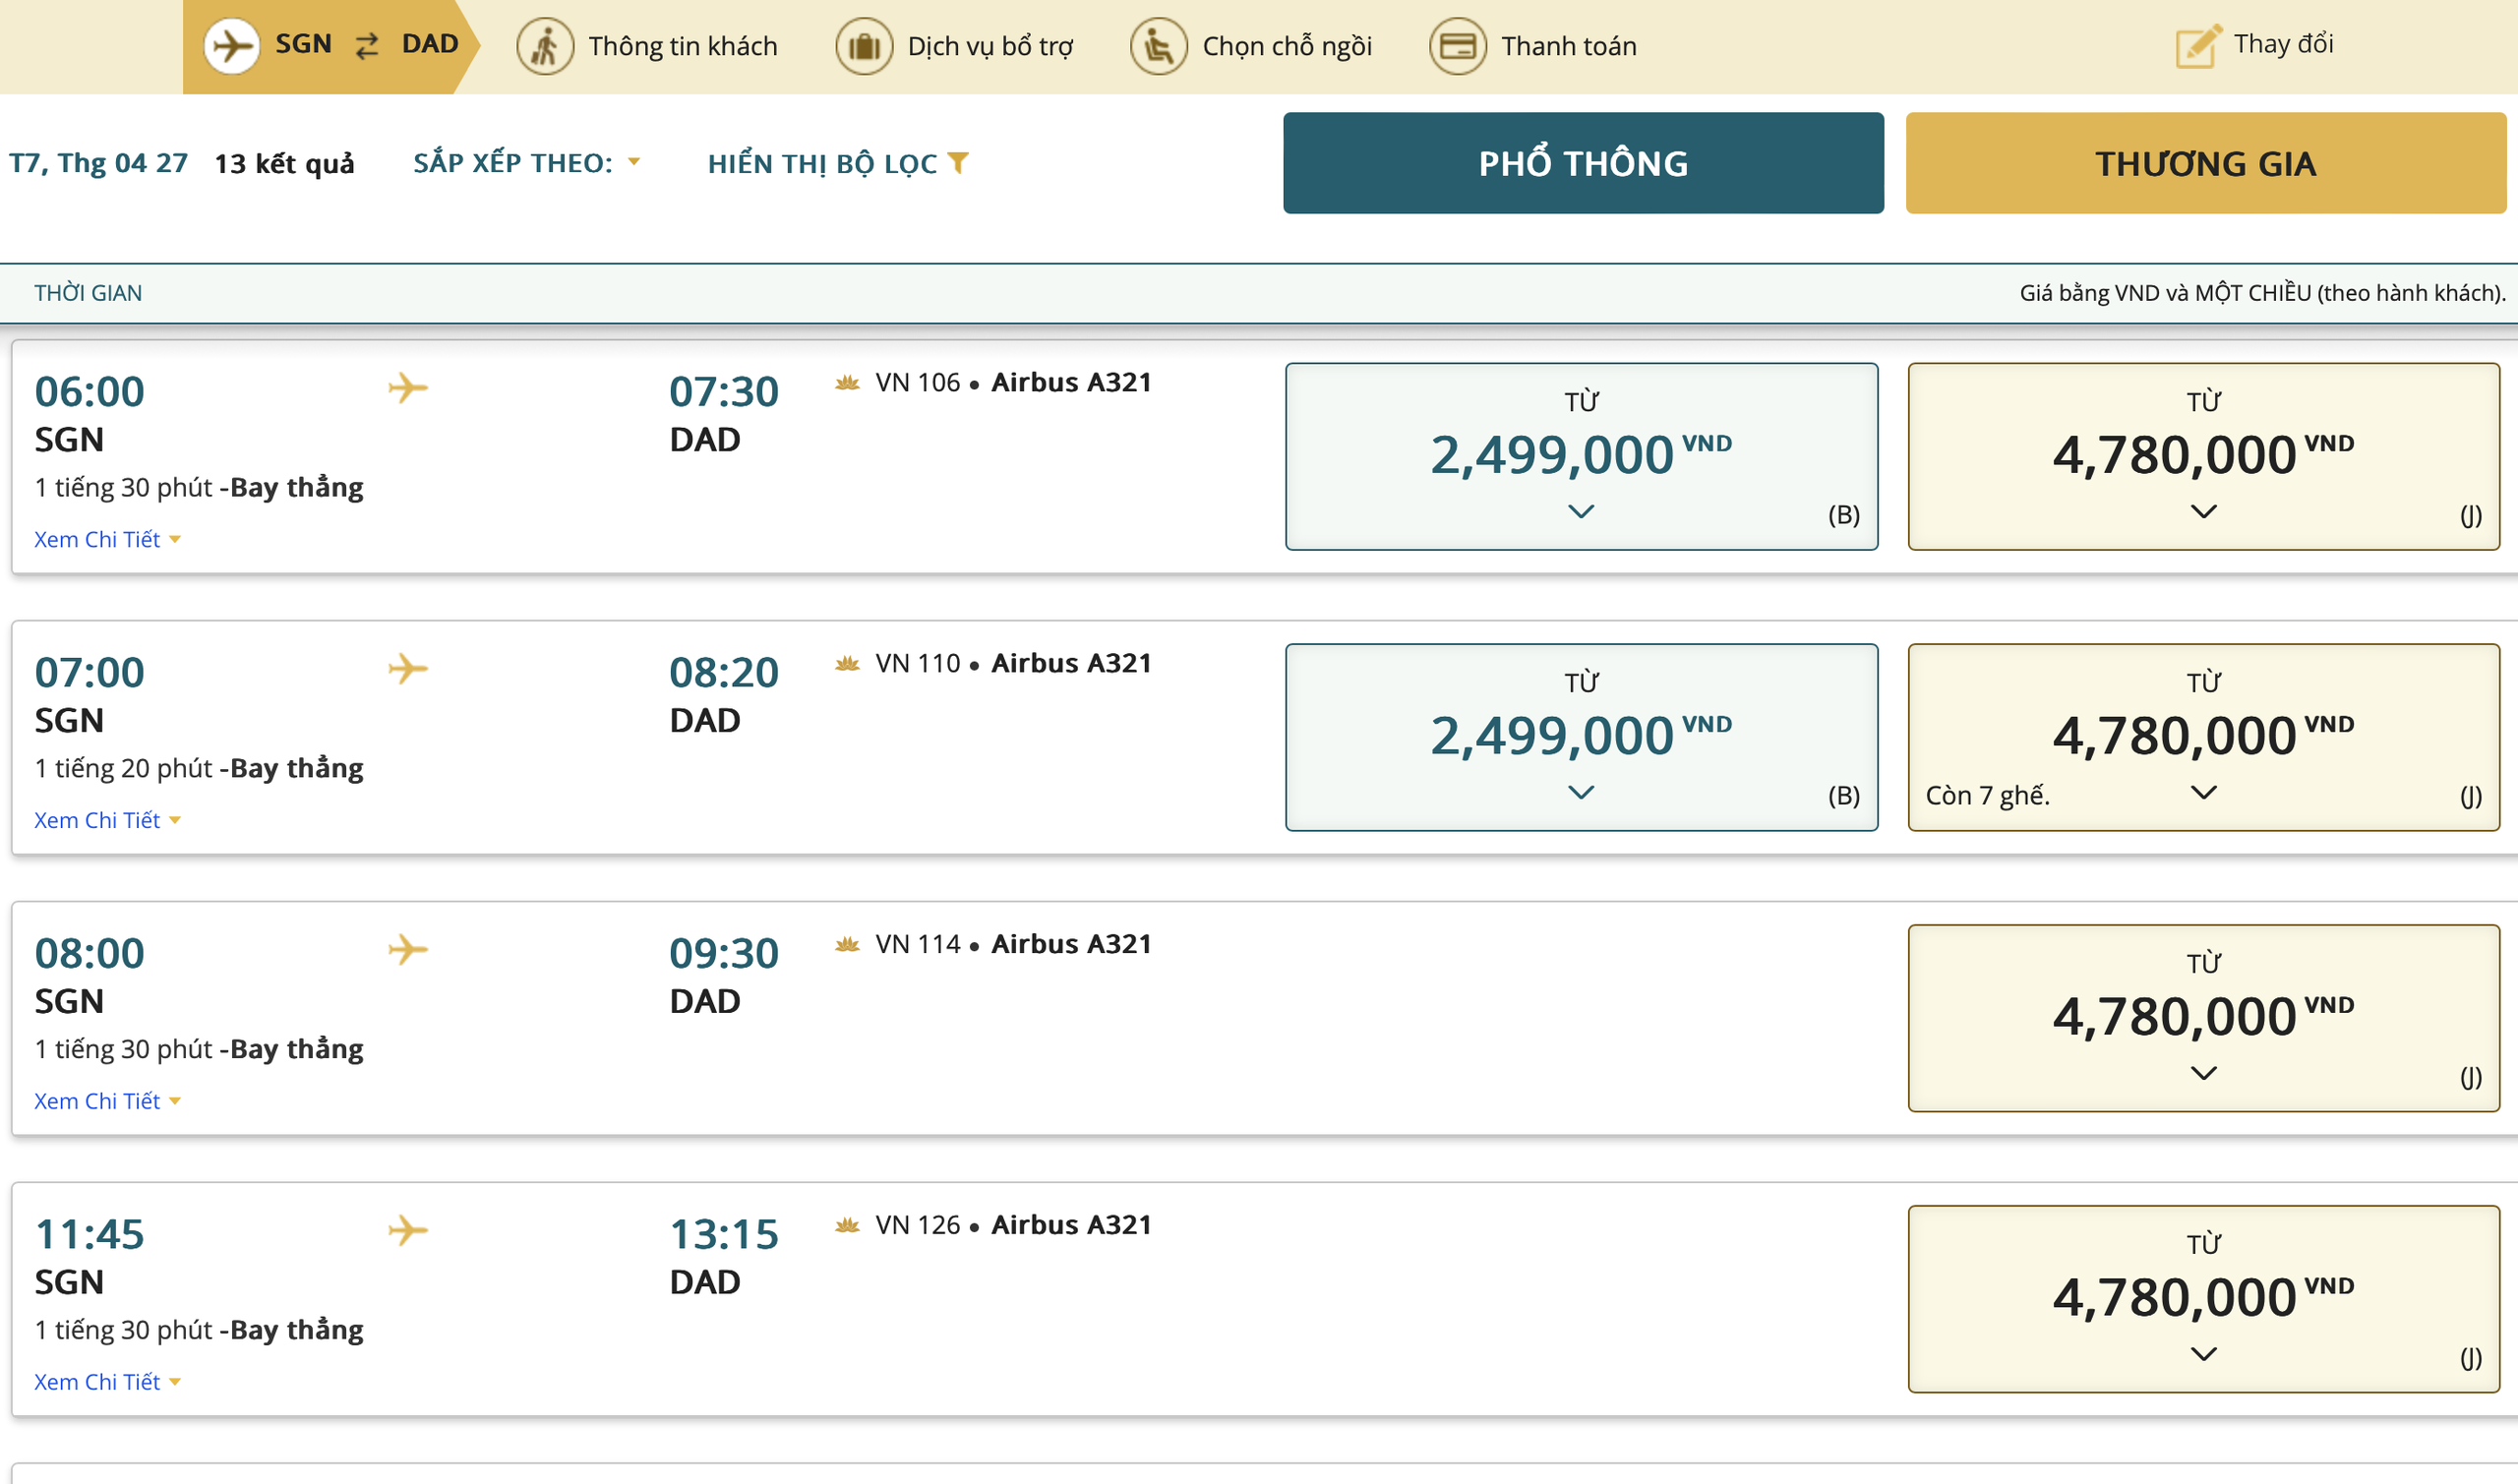Click the plane icon on the 08:00 flight row
The width and height of the screenshot is (2518, 1484).
coord(408,949)
